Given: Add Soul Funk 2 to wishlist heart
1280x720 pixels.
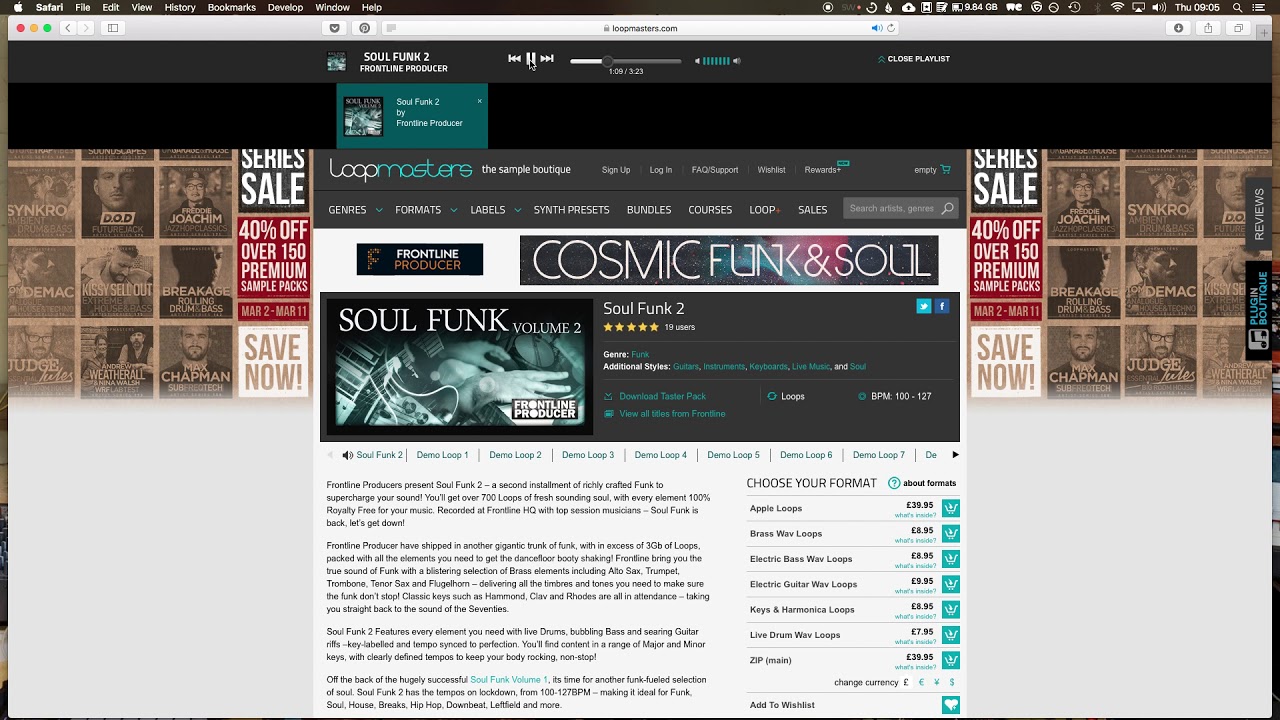Looking at the screenshot, I should pos(951,705).
